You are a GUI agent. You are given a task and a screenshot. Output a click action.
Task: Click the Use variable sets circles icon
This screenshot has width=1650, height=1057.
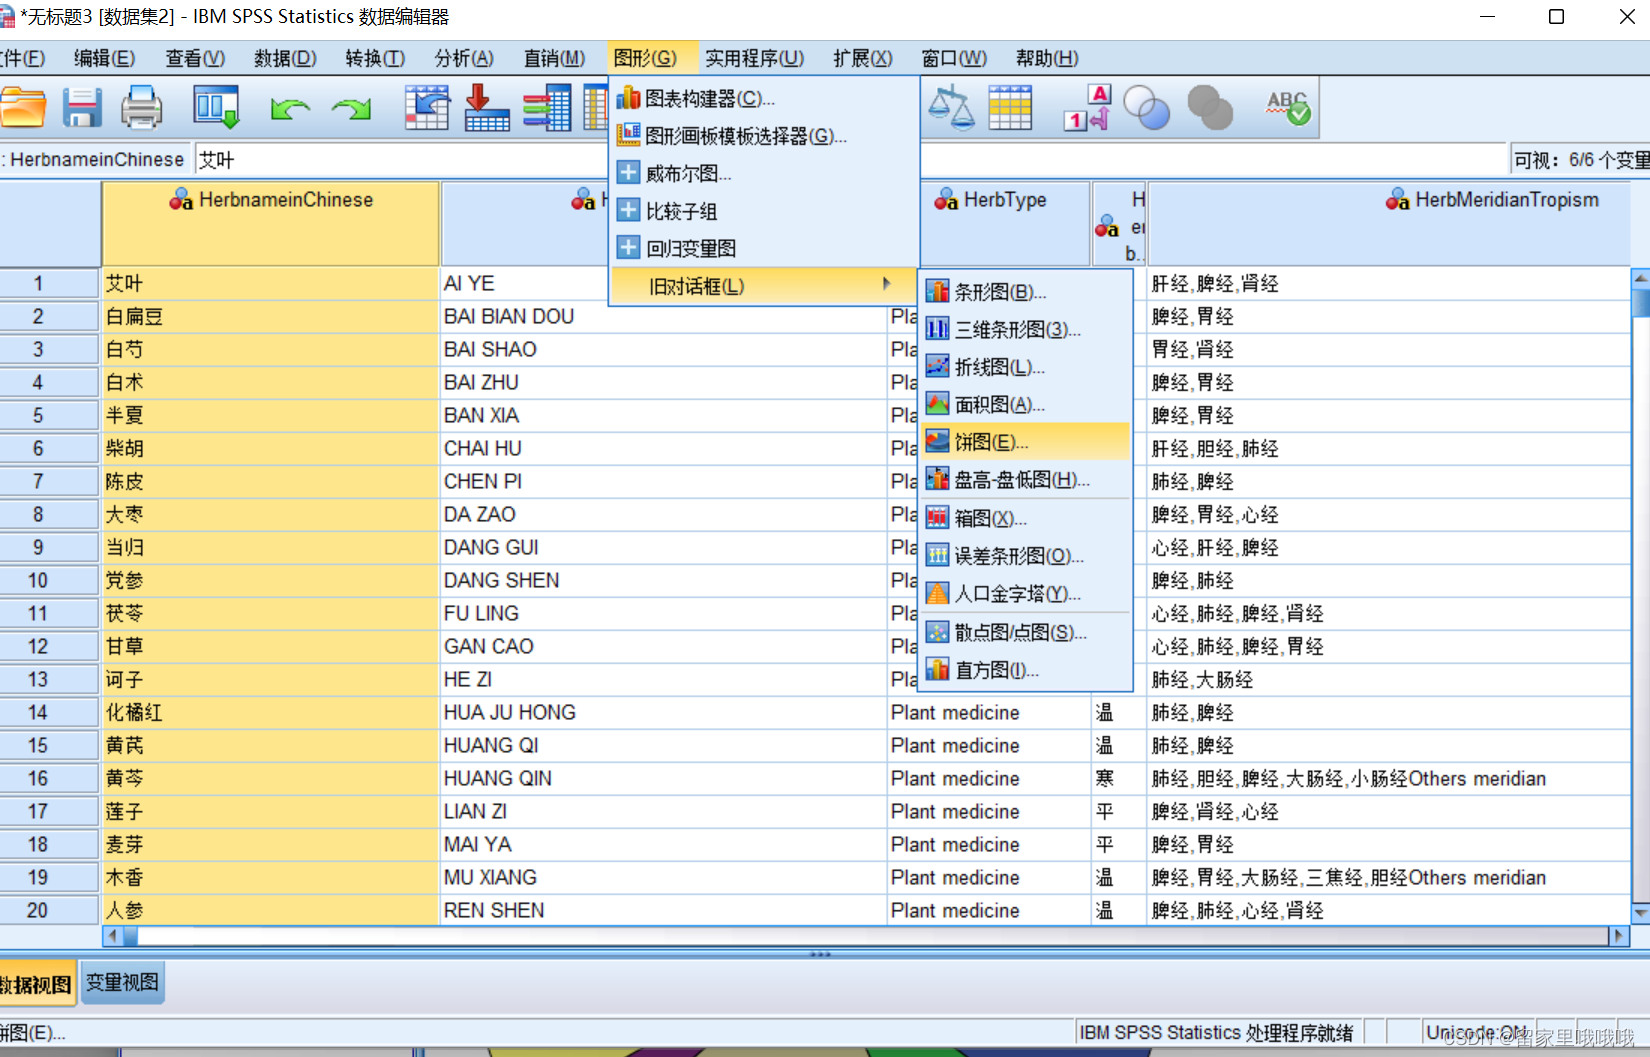1147,107
